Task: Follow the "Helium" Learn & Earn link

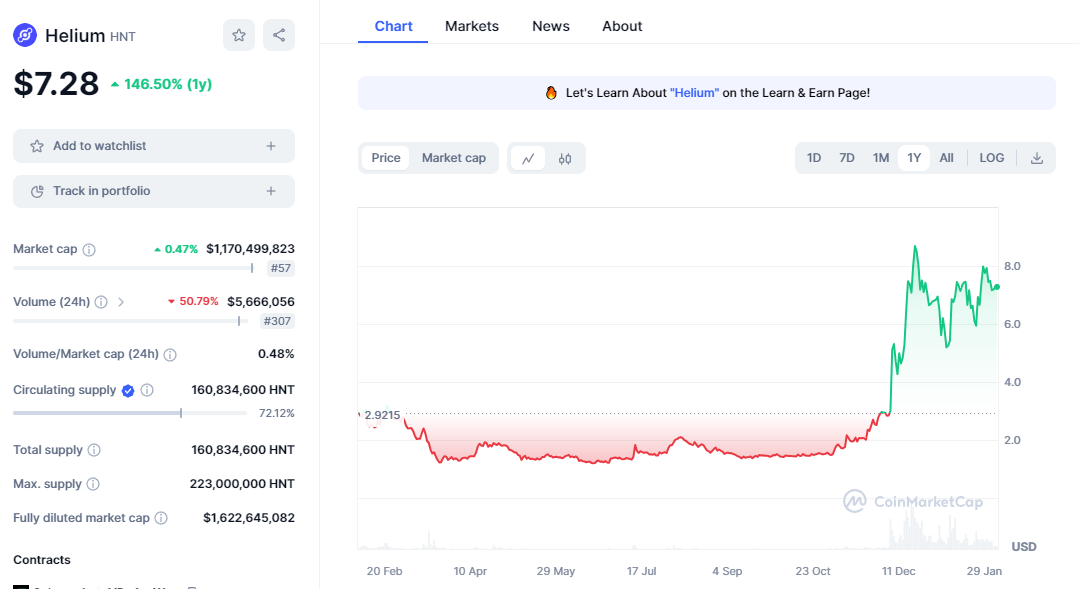Action: 694,93
